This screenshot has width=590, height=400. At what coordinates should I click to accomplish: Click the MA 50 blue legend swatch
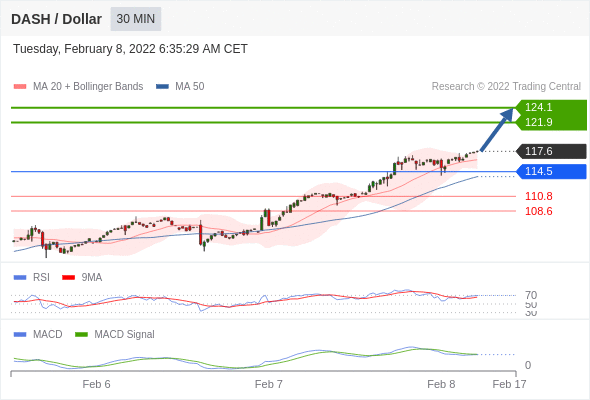[x=162, y=87]
